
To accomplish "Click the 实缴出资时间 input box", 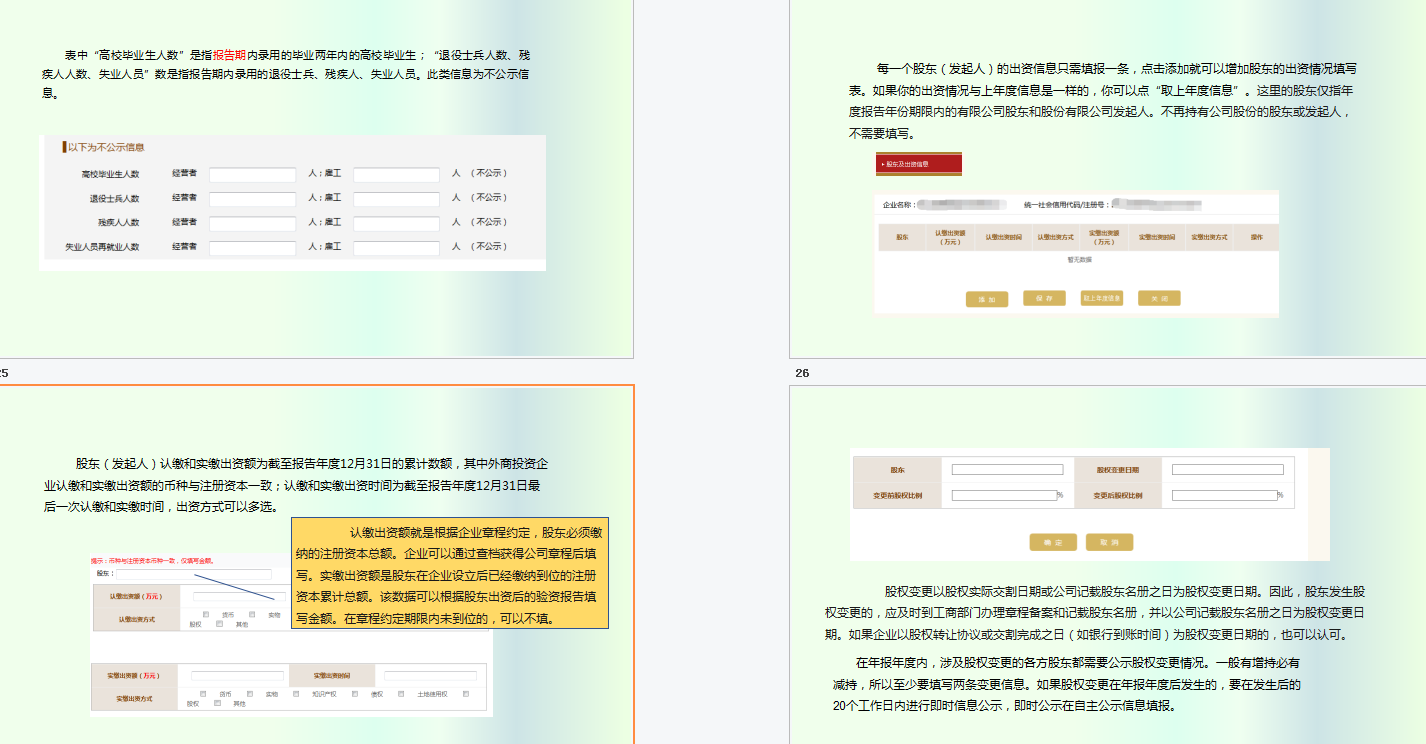I will [x=431, y=675].
